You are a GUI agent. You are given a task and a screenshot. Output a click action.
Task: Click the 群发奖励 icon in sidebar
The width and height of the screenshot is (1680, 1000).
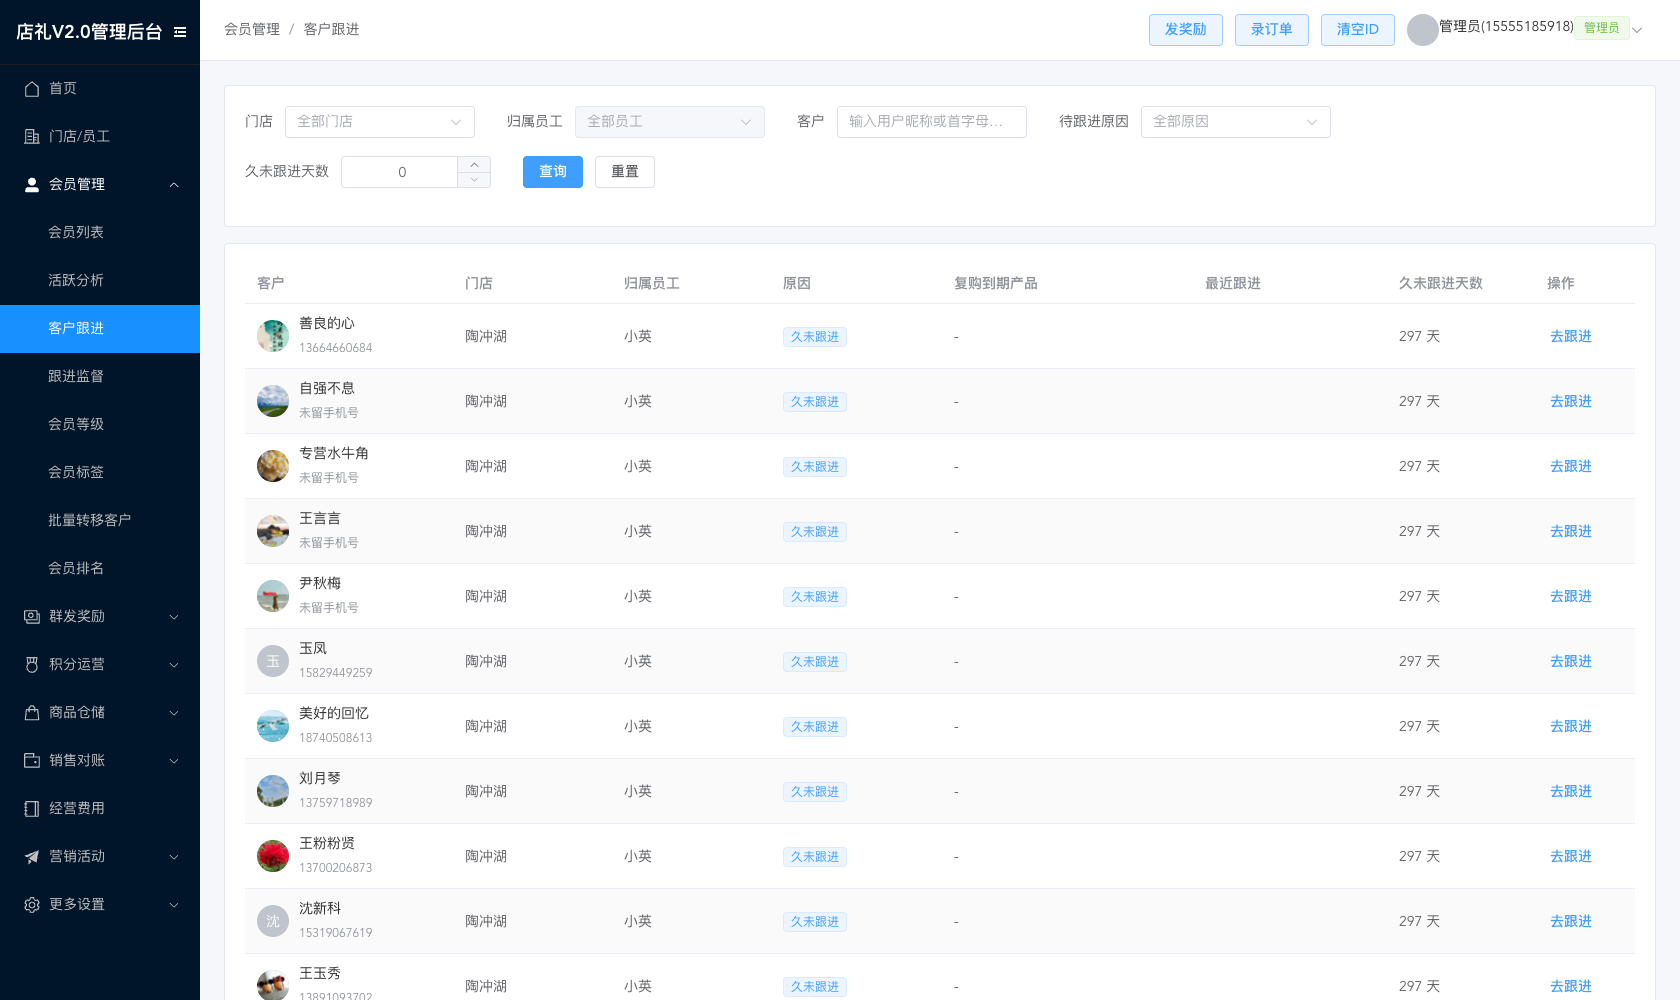pyautogui.click(x=32, y=616)
